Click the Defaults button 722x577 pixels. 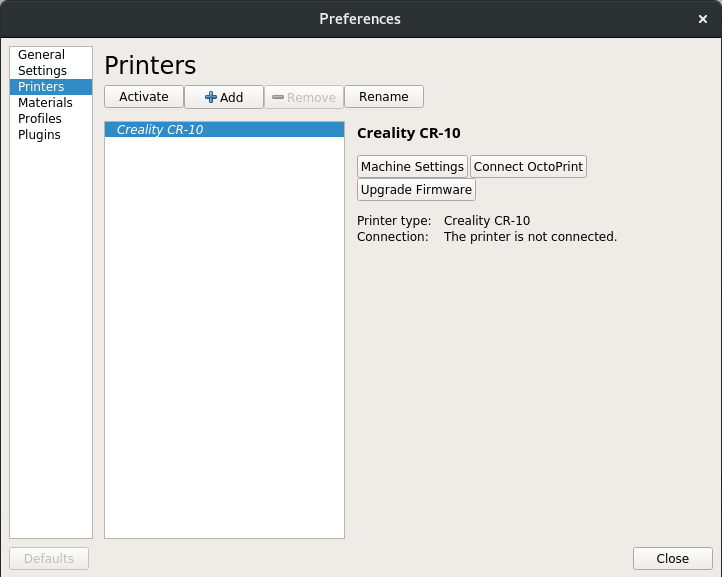pyautogui.click(x=49, y=559)
